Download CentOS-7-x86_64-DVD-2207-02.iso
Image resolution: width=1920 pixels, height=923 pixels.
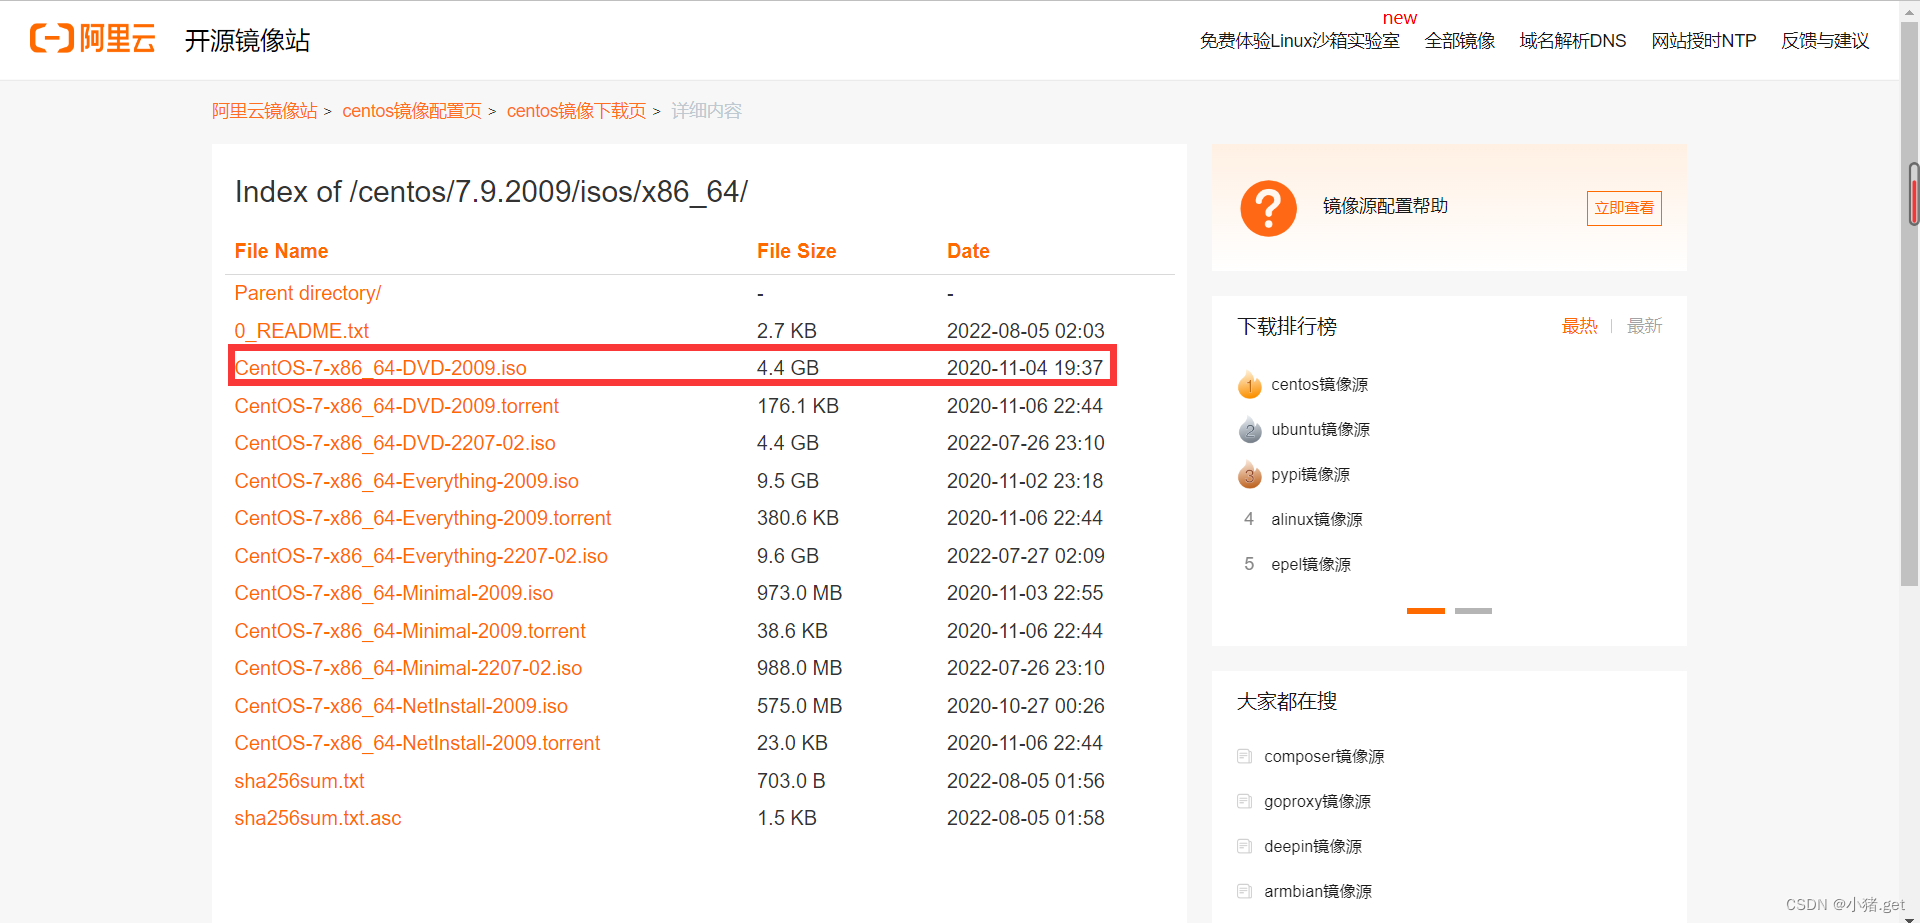(x=395, y=443)
